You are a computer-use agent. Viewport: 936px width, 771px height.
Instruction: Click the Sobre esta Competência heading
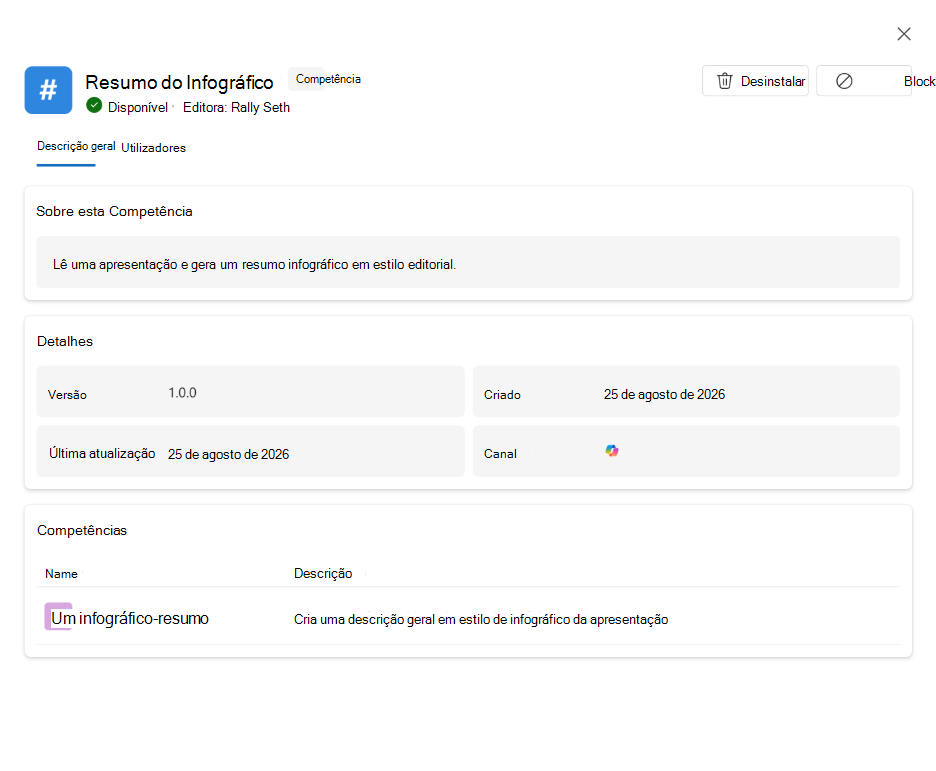(x=114, y=211)
